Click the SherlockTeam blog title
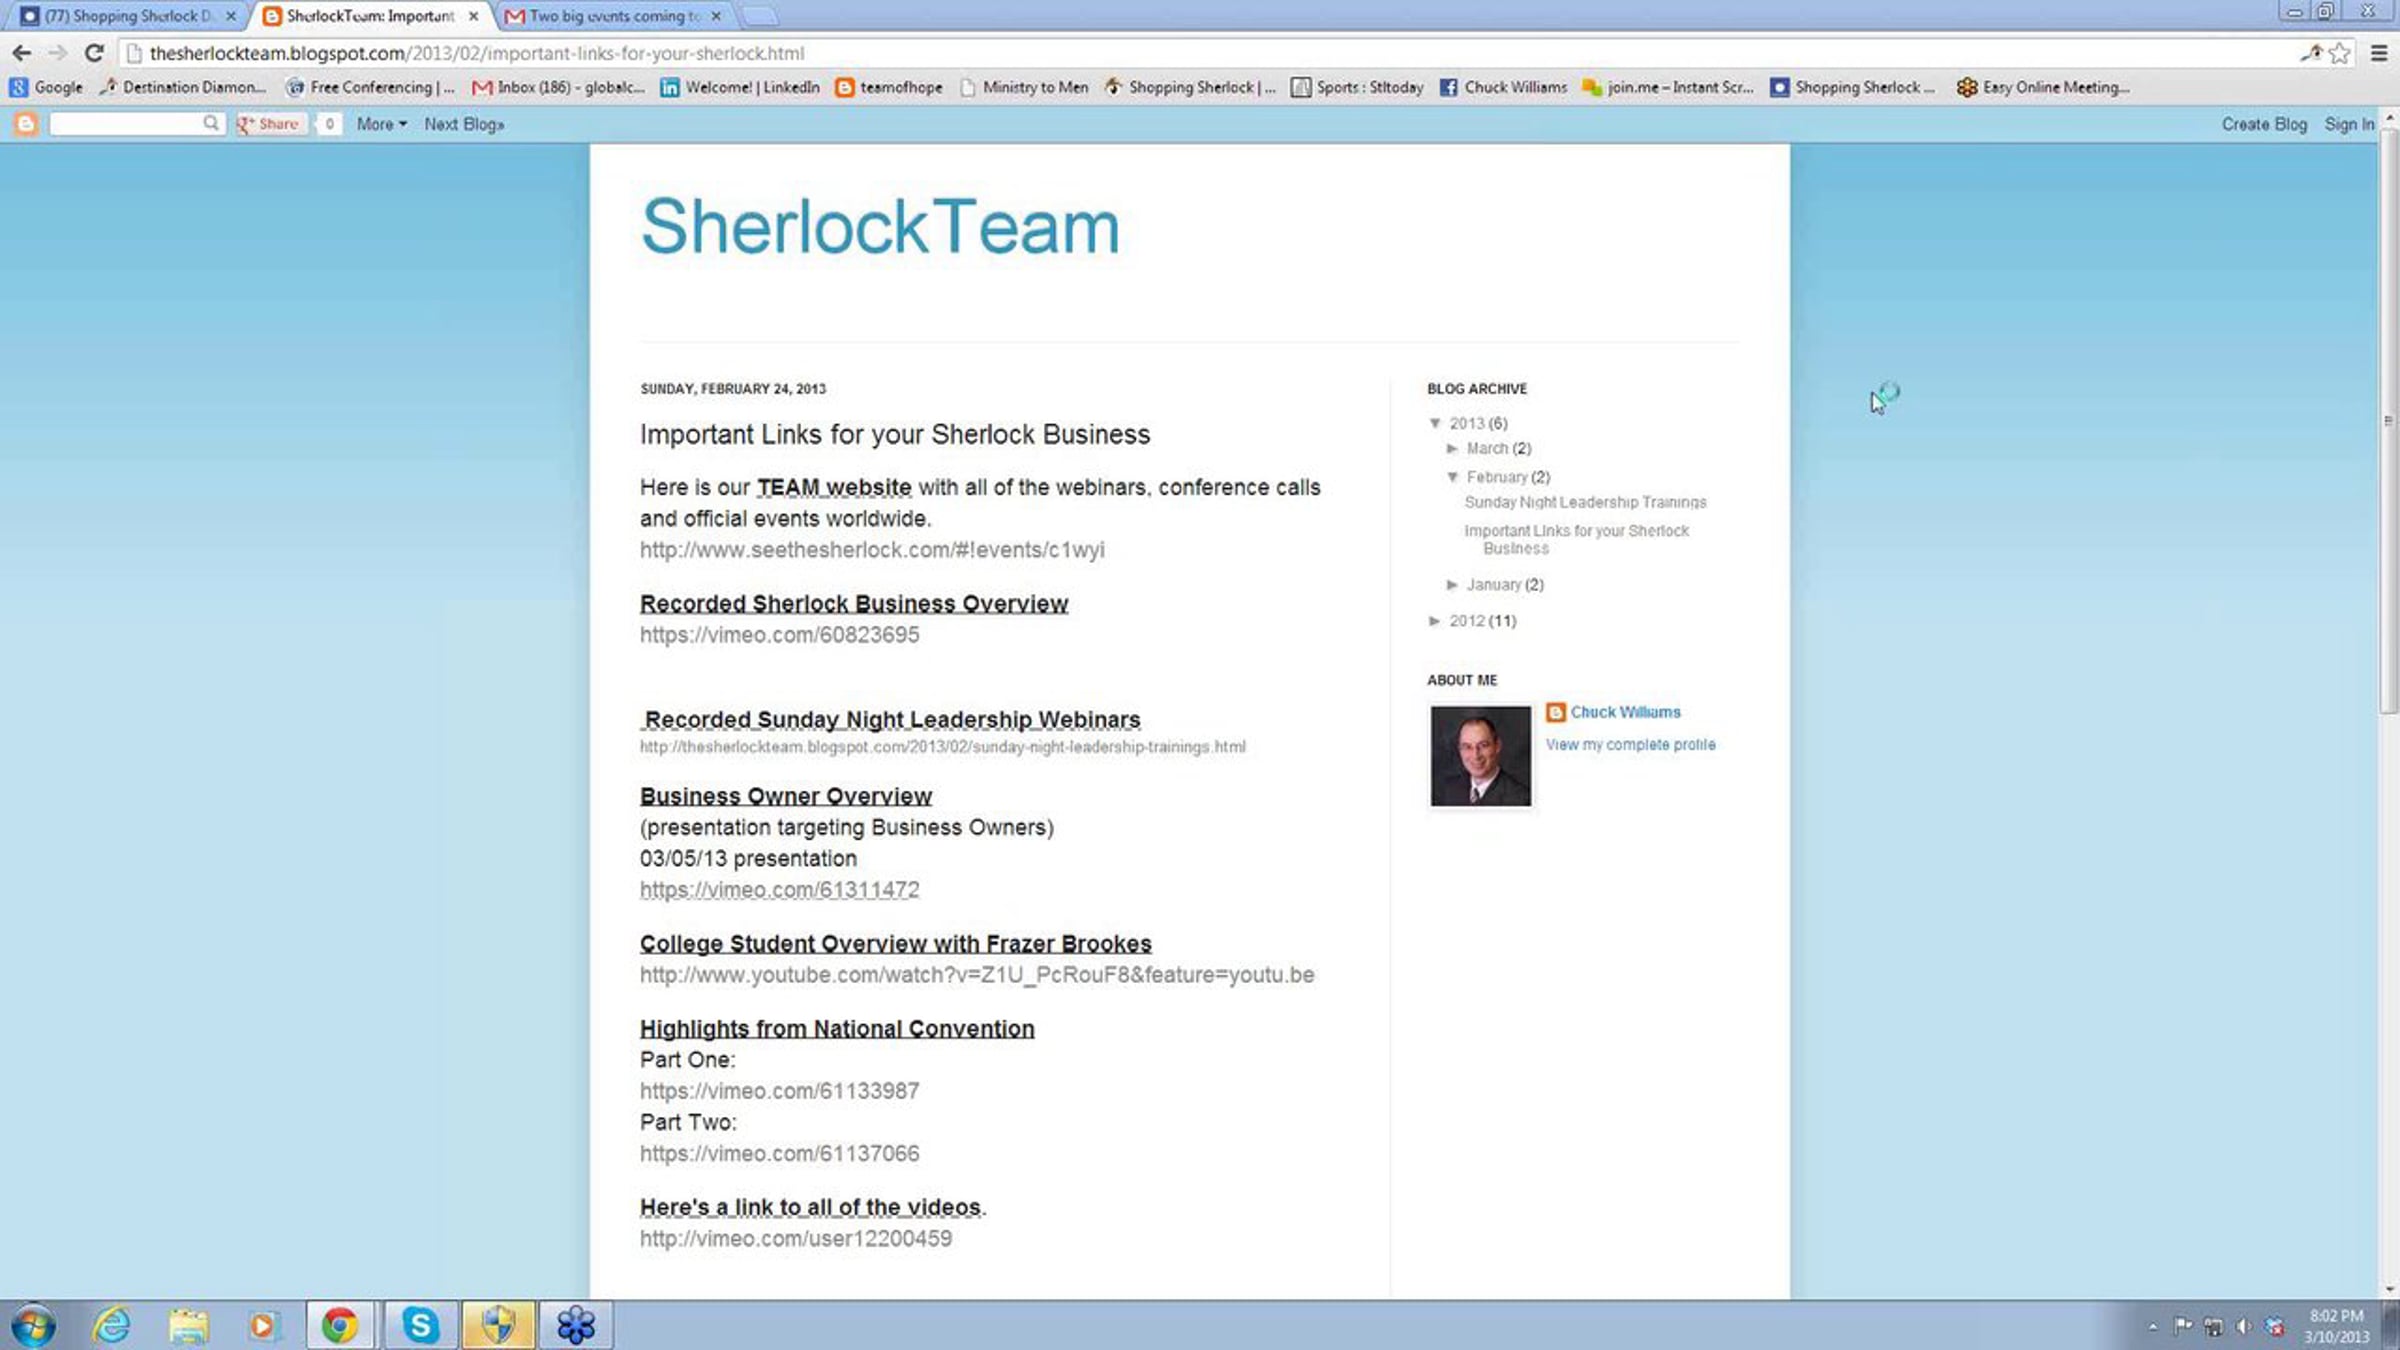Screen dimensions: 2400x1350 coord(880,227)
